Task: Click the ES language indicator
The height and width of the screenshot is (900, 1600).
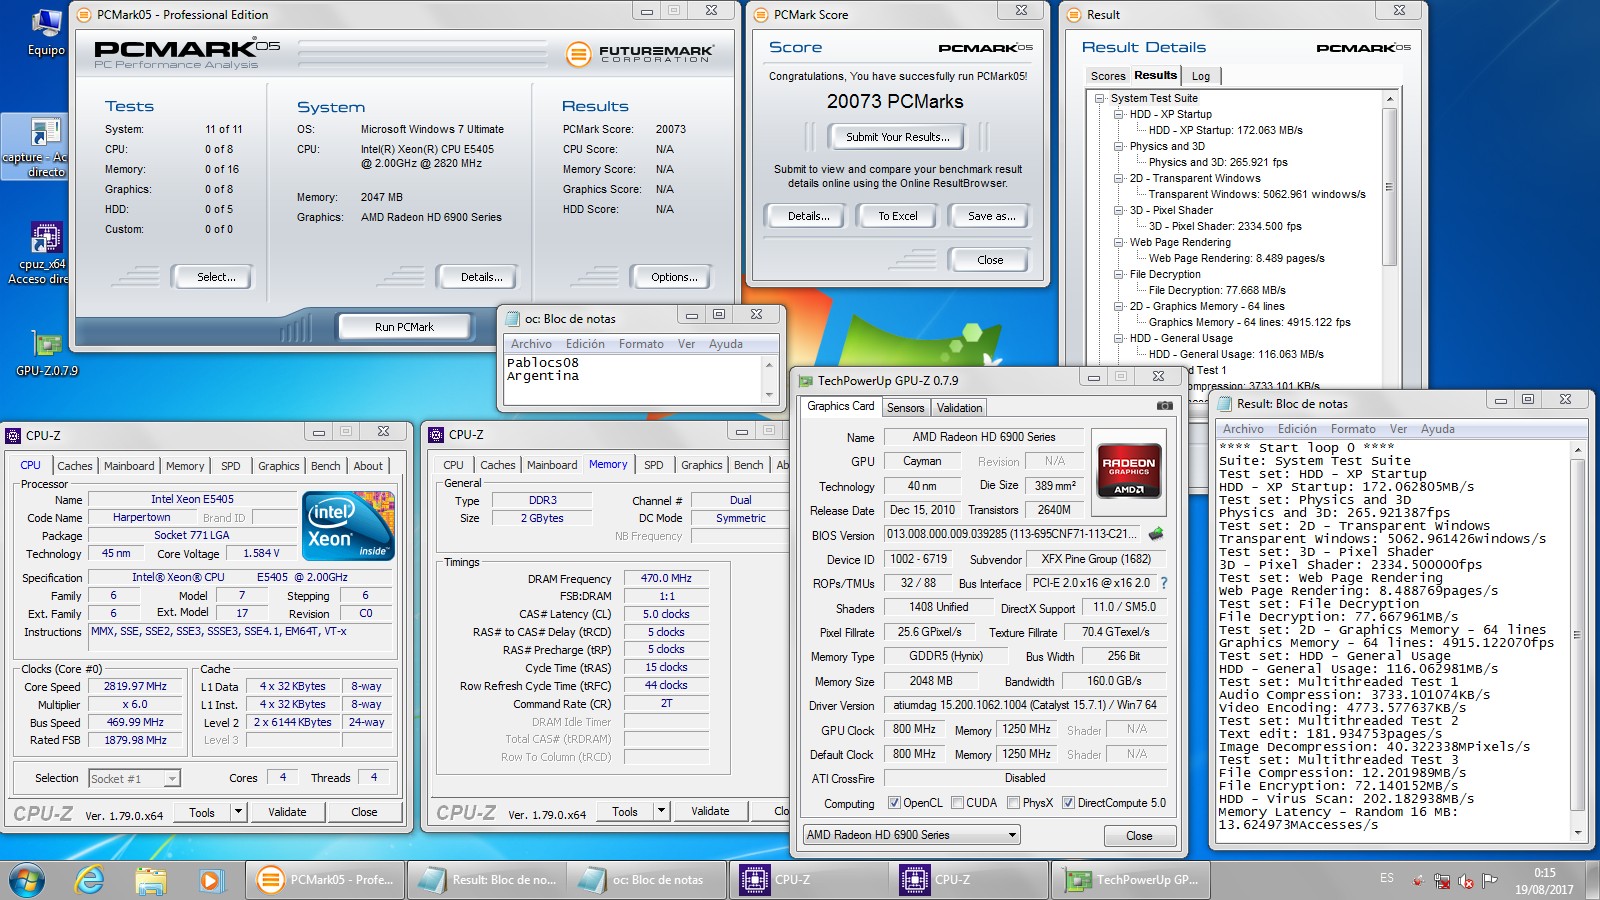Action: coord(1387,878)
